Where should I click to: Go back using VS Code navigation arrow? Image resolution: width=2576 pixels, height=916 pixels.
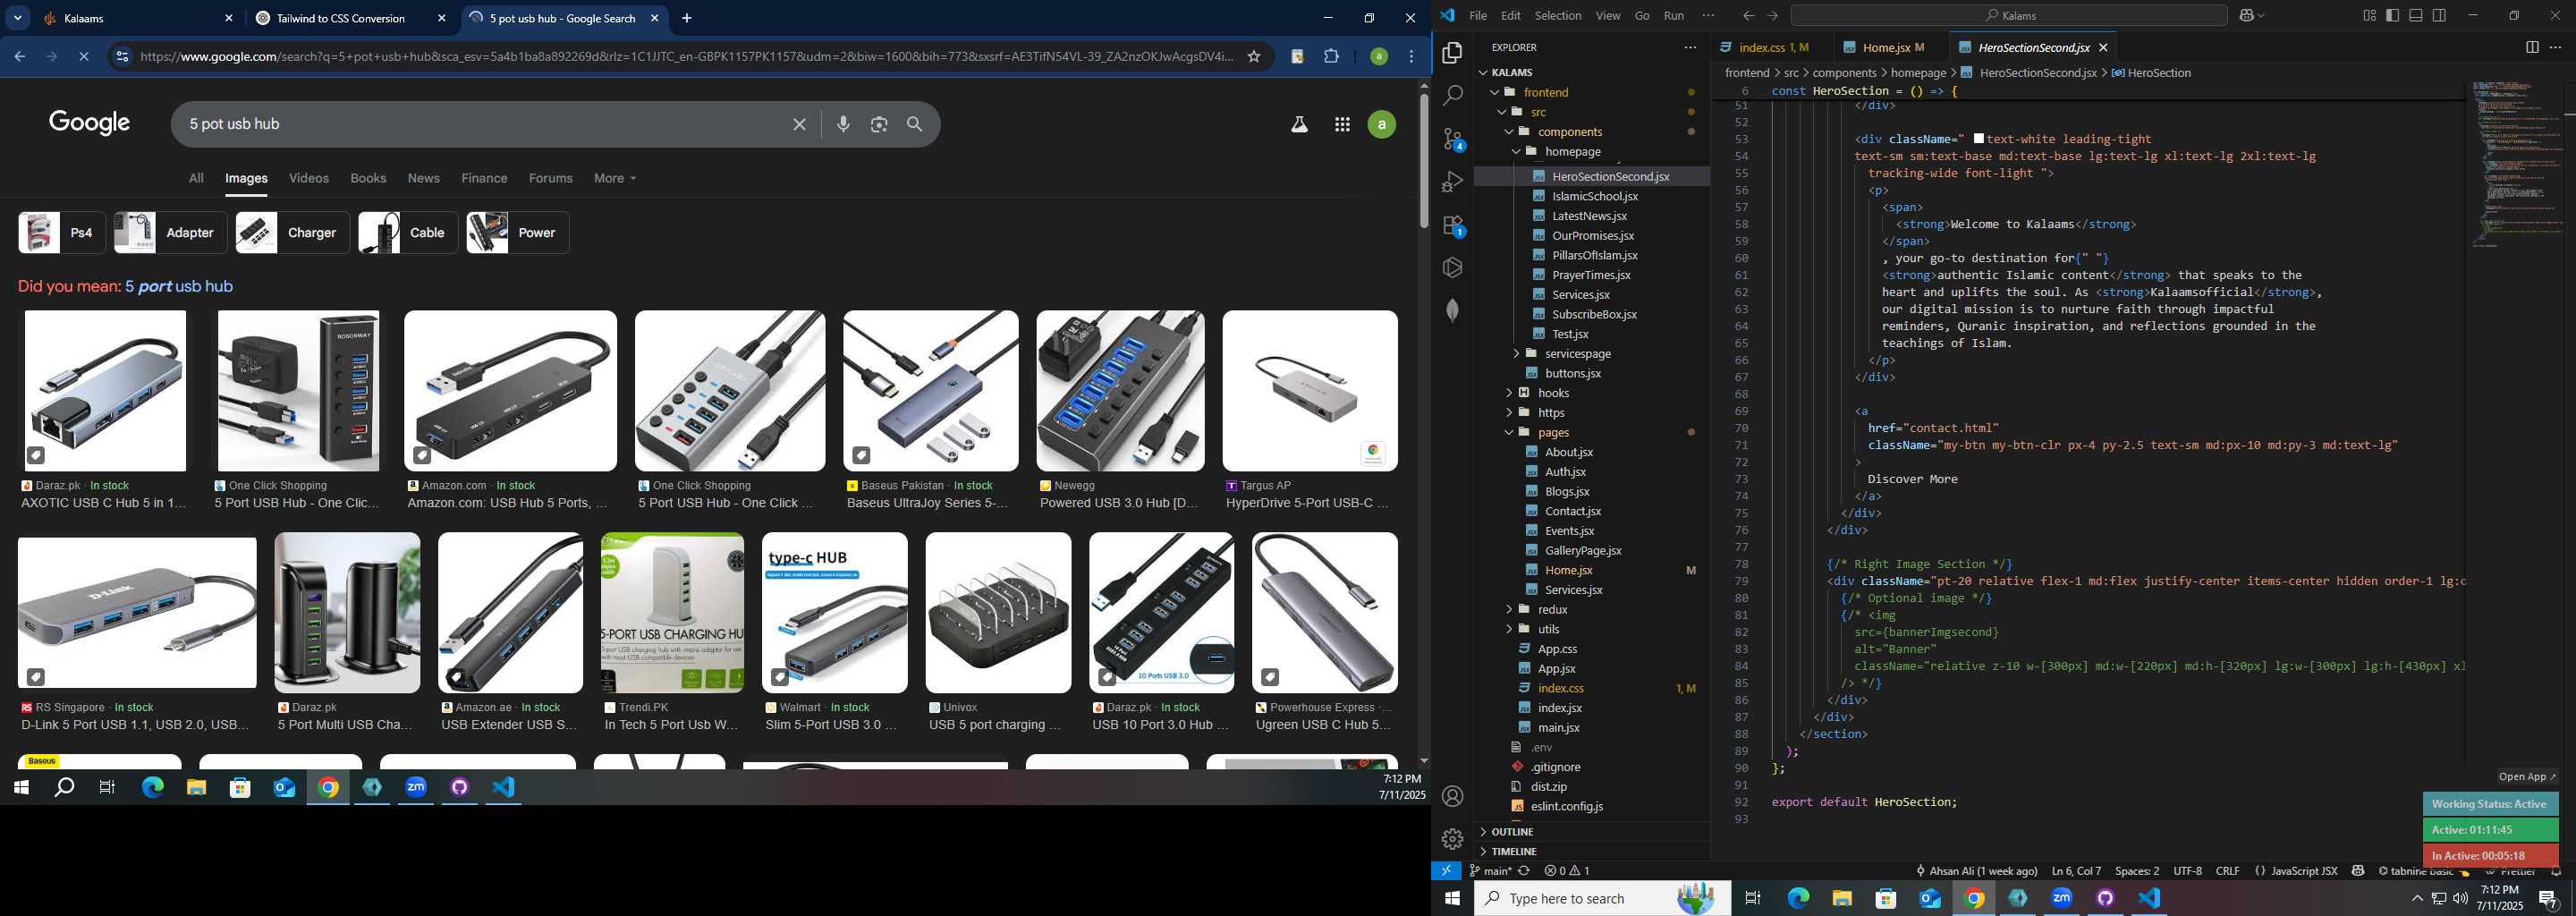(x=1748, y=16)
